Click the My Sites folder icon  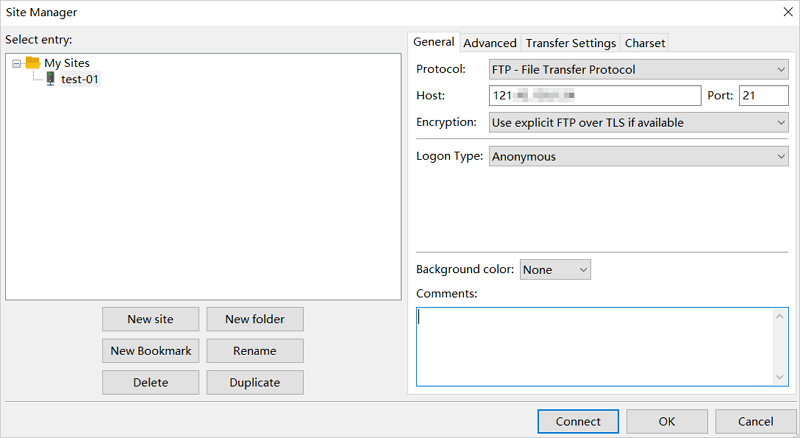(33, 63)
